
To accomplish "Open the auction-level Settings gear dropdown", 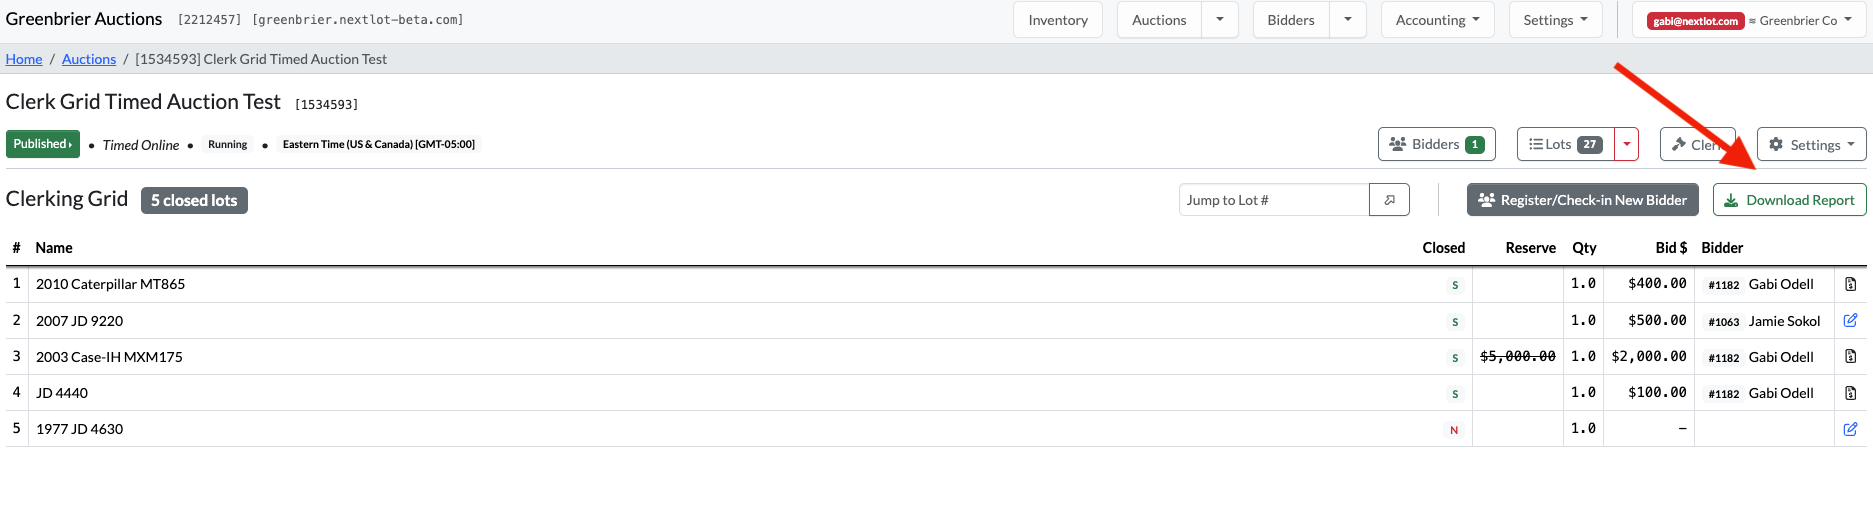I will (x=1811, y=144).
